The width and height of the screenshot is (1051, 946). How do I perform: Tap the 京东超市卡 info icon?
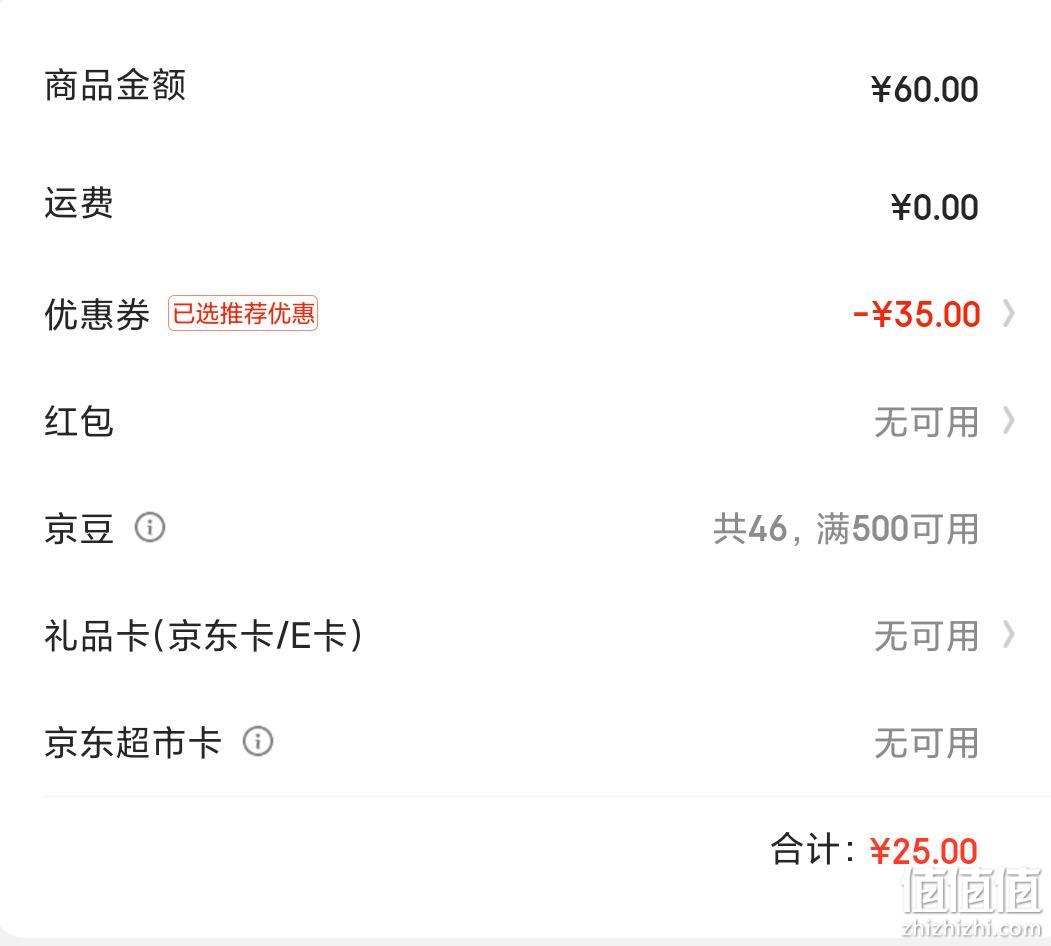[x=257, y=742]
